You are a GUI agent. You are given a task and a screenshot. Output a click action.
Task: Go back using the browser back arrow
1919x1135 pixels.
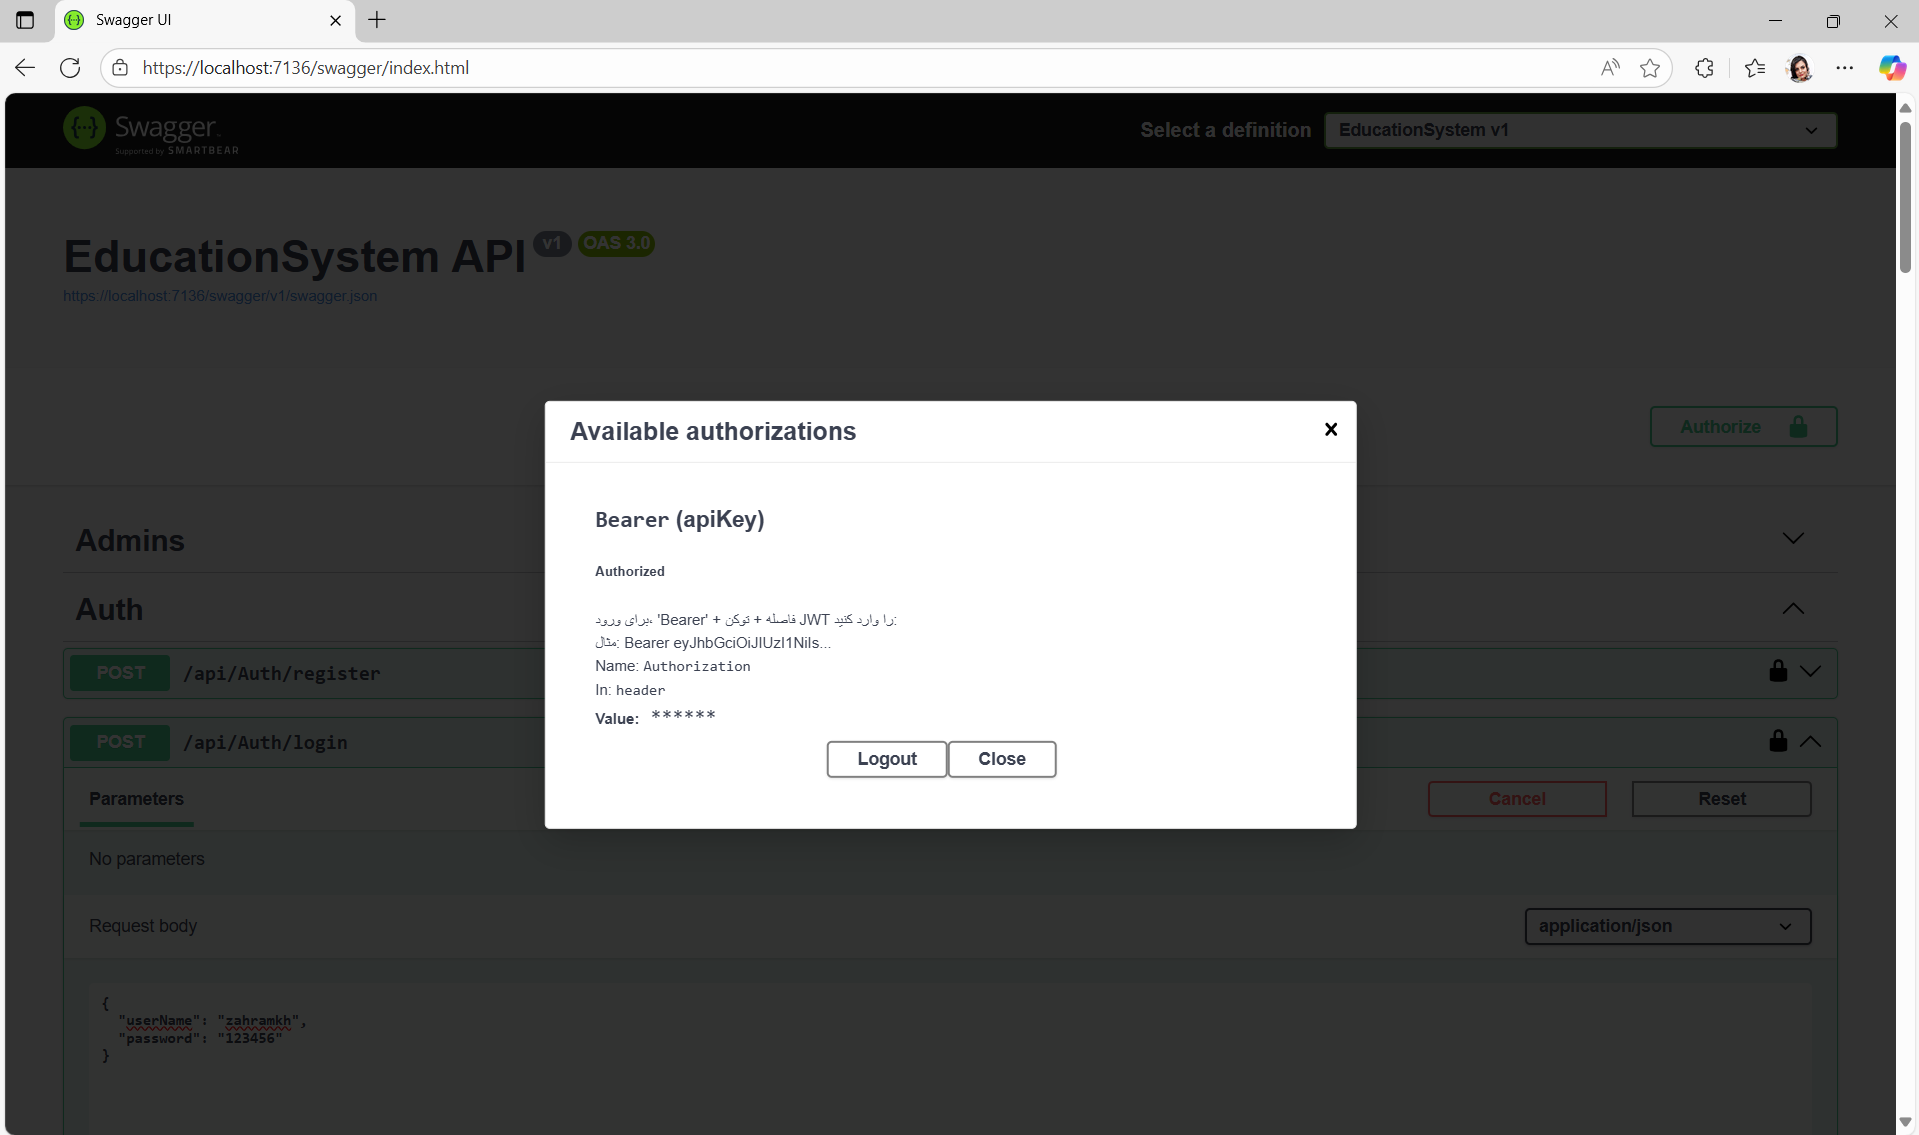point(25,68)
